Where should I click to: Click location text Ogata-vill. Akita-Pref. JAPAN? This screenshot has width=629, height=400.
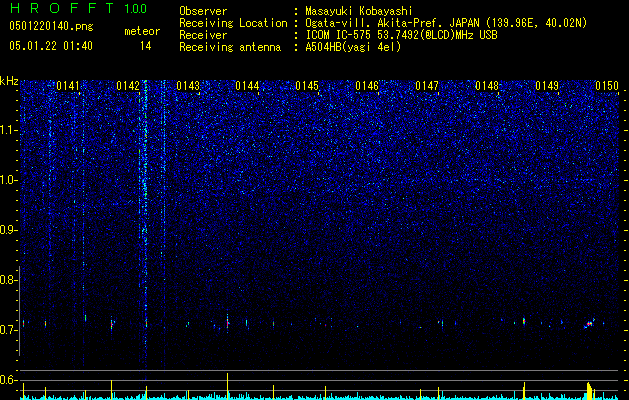[x=393, y=23]
